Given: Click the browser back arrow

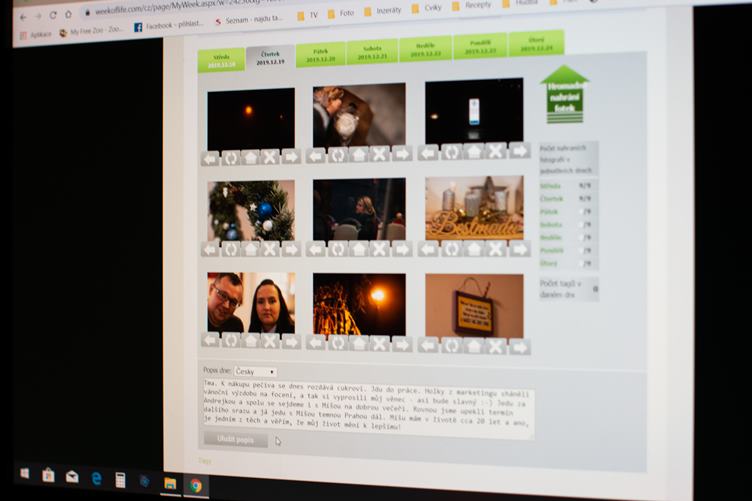Looking at the screenshot, I should coord(23,17).
